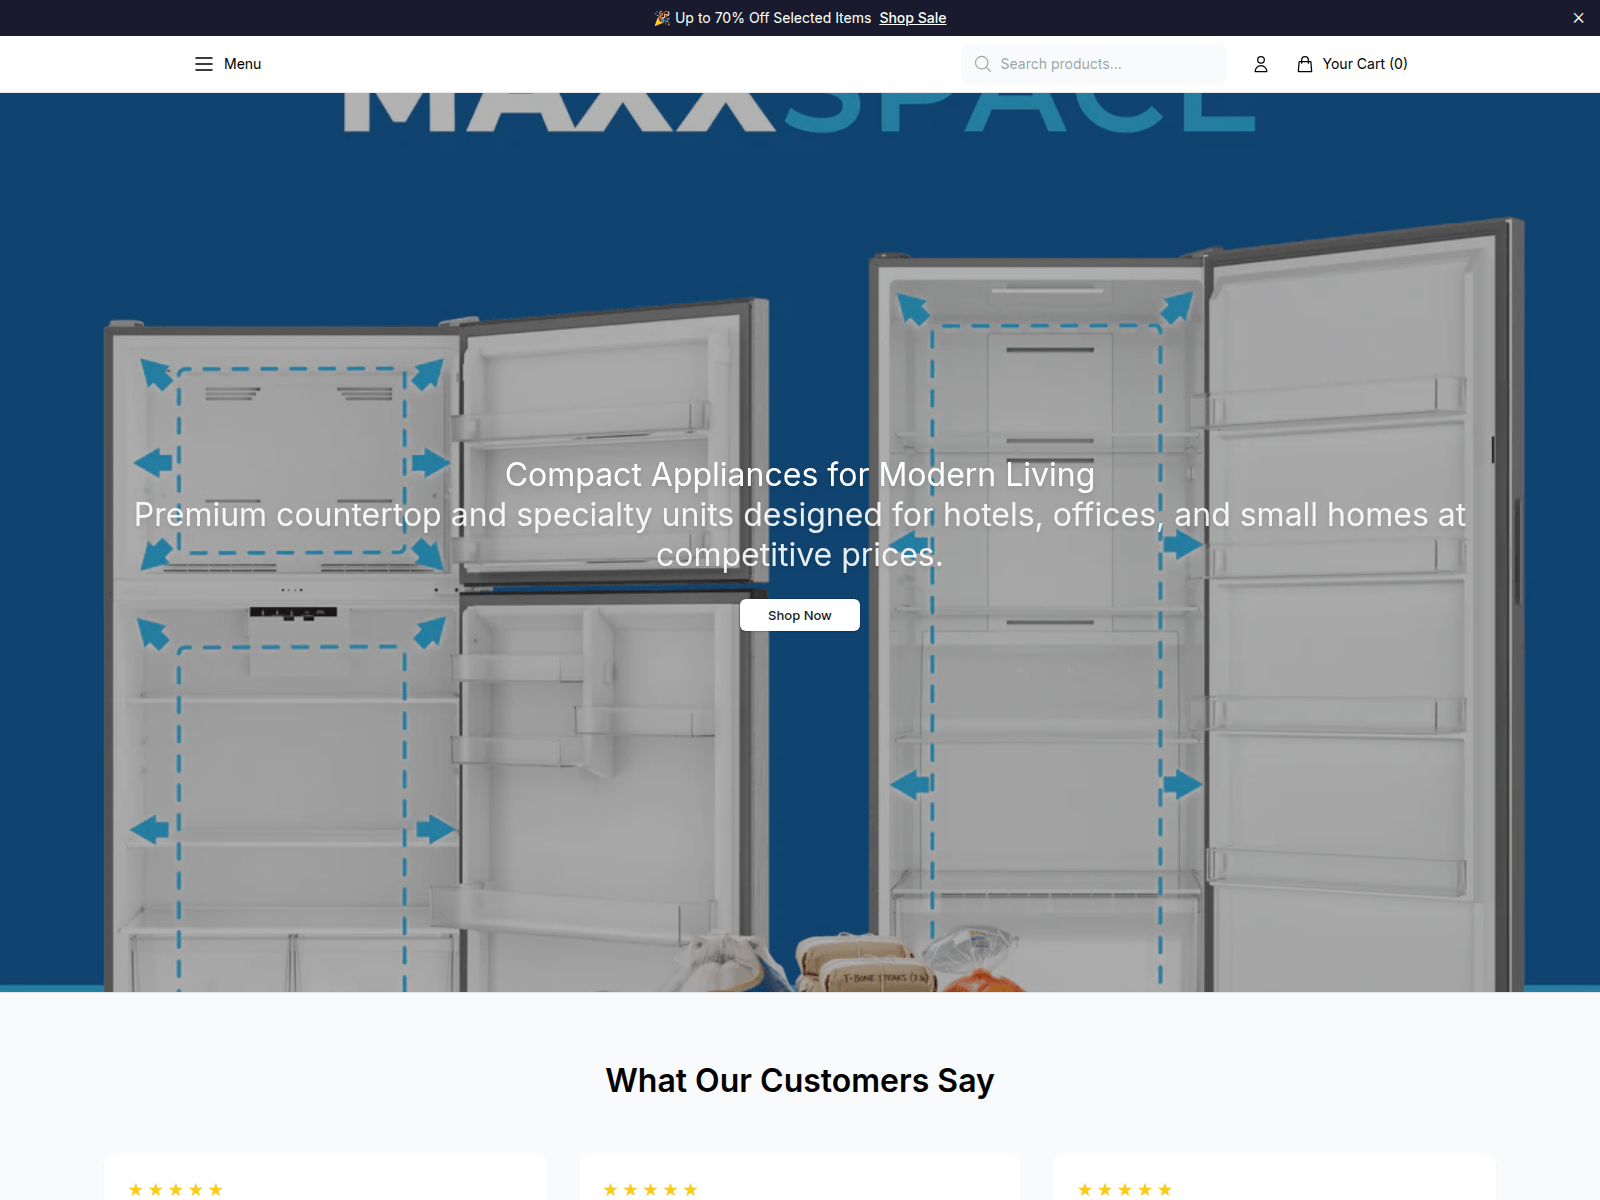Viewport: 1600px width, 1200px height.
Task: Dismiss the promo banner with X
Action: pos(1578,18)
